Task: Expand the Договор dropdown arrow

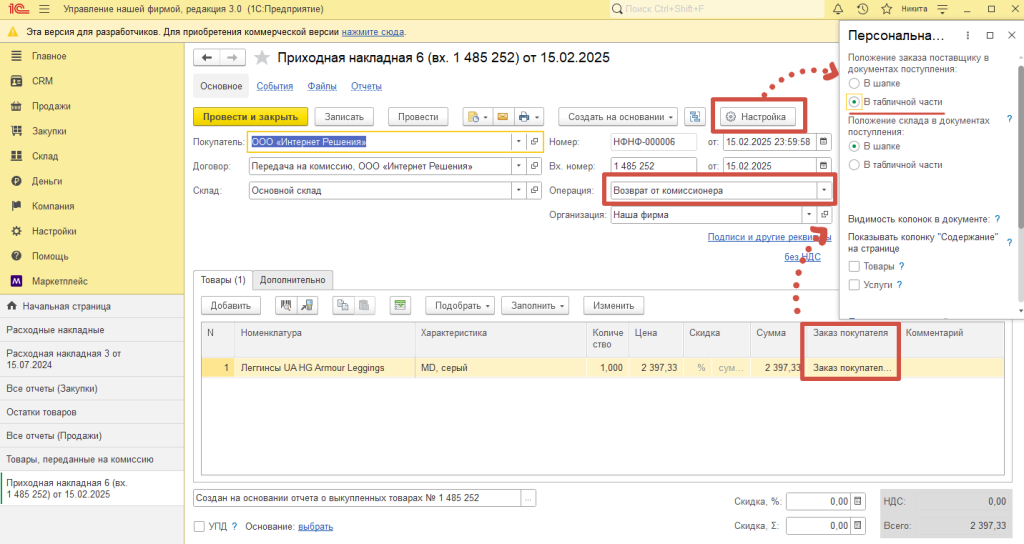Action: click(x=519, y=166)
